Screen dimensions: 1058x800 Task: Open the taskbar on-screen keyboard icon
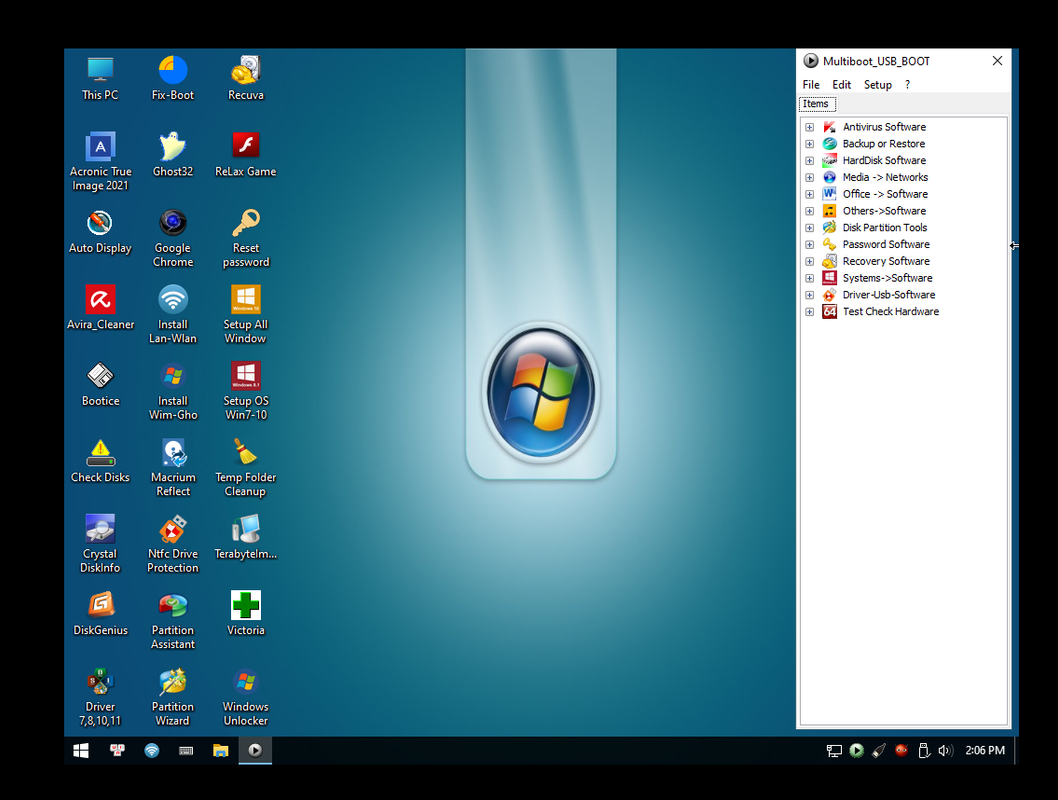[186, 750]
